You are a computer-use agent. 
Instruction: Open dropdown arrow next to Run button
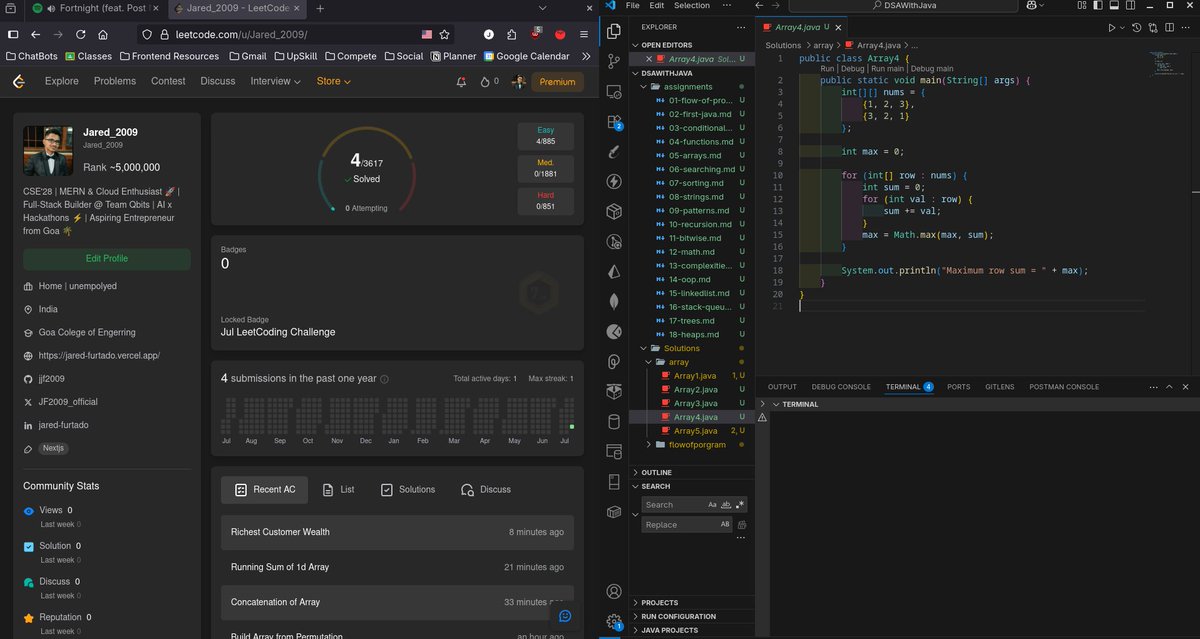[1125, 28]
